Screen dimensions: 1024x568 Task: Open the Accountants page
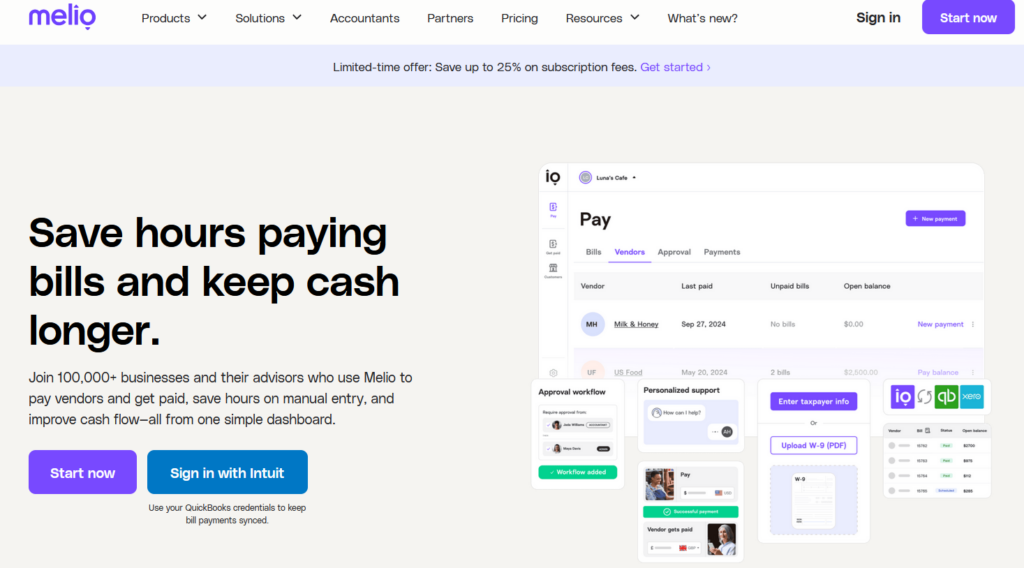pos(364,18)
